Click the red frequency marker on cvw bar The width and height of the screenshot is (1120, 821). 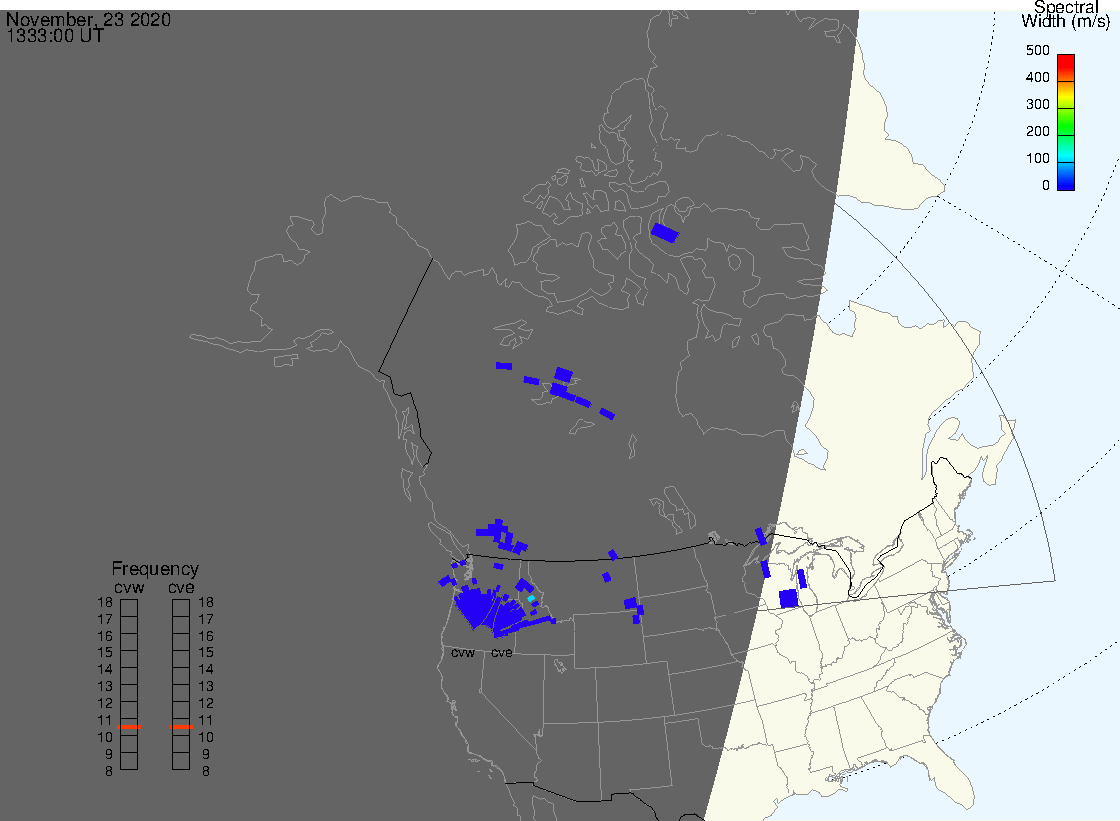pyautogui.click(x=129, y=727)
